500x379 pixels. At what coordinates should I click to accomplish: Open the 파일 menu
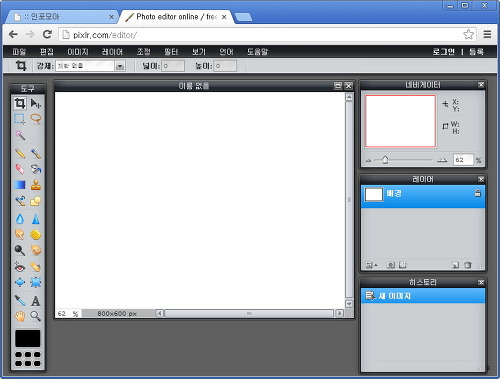(x=19, y=52)
